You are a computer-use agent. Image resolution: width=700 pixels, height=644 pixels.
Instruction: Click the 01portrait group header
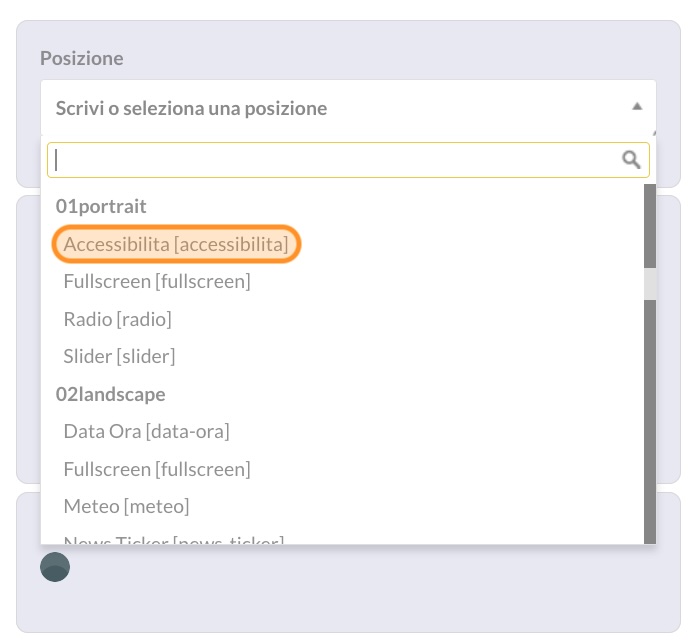(x=101, y=207)
